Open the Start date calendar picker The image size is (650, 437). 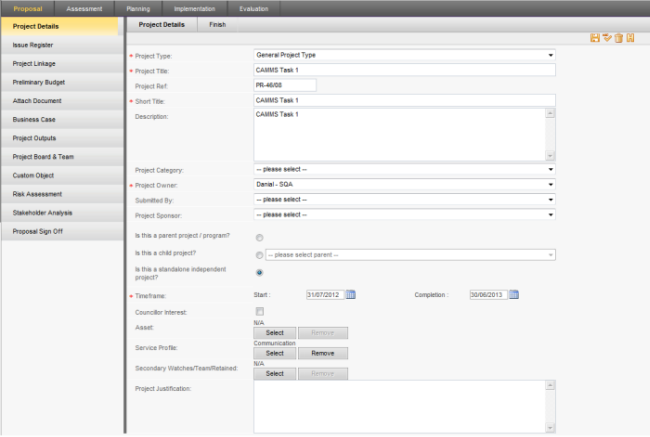tap(351, 294)
